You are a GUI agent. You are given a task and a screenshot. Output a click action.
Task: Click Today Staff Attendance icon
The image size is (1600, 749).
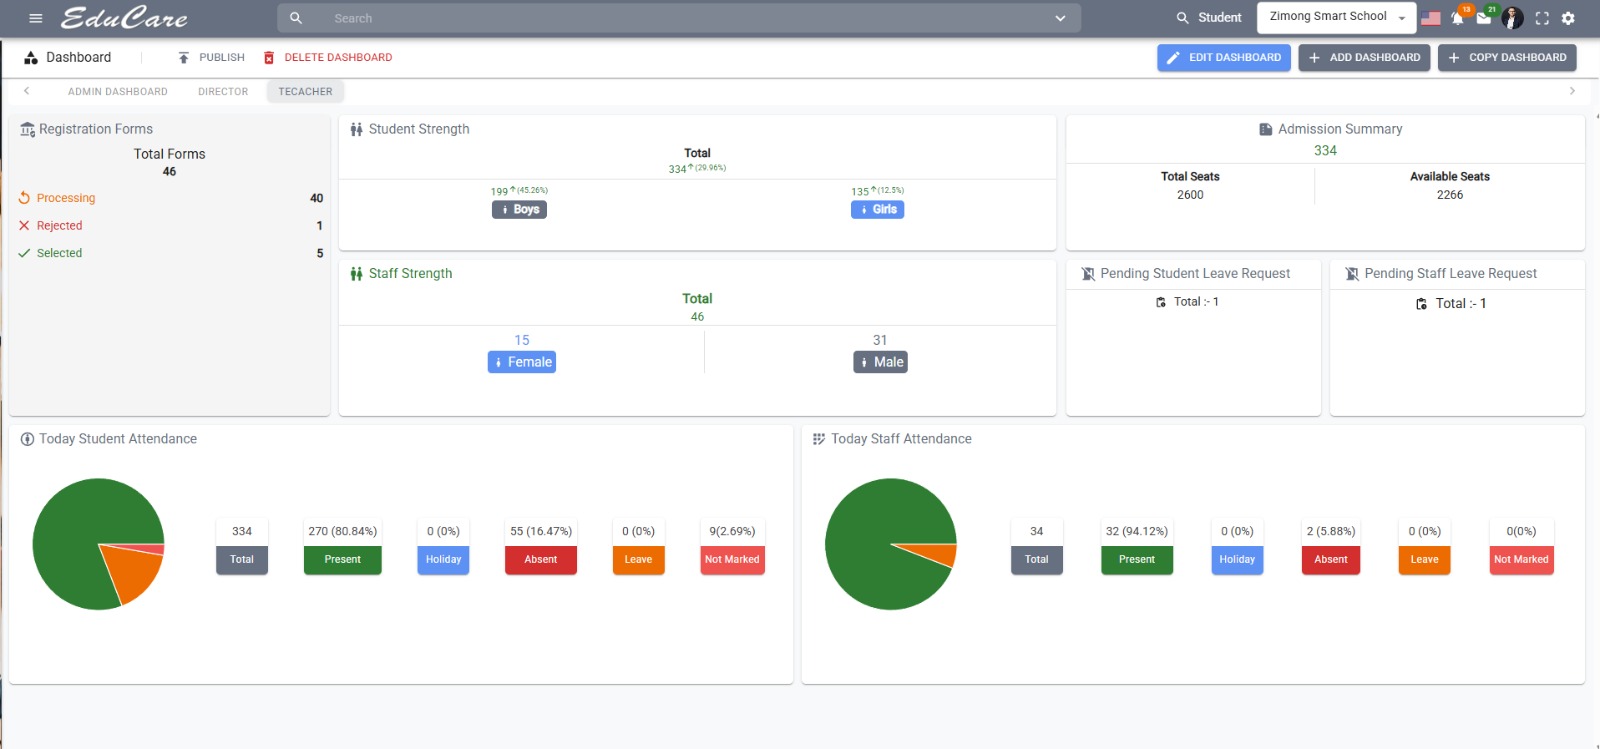[819, 439]
